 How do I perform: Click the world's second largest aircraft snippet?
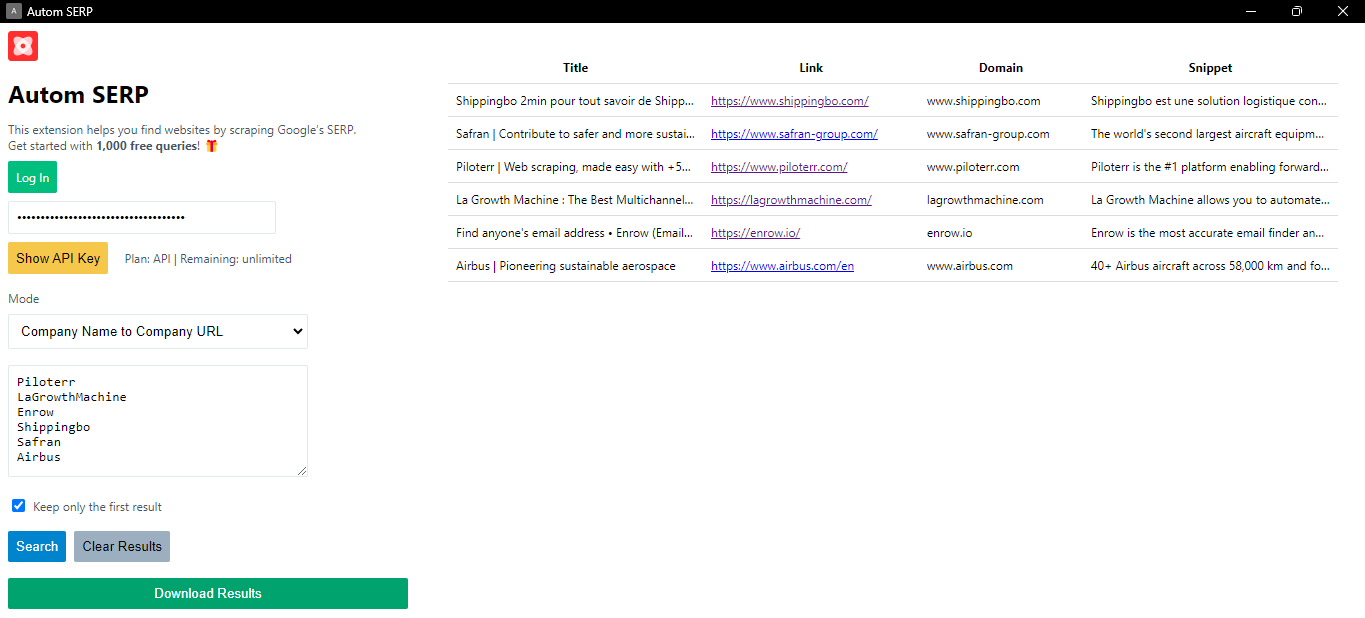(1210, 134)
